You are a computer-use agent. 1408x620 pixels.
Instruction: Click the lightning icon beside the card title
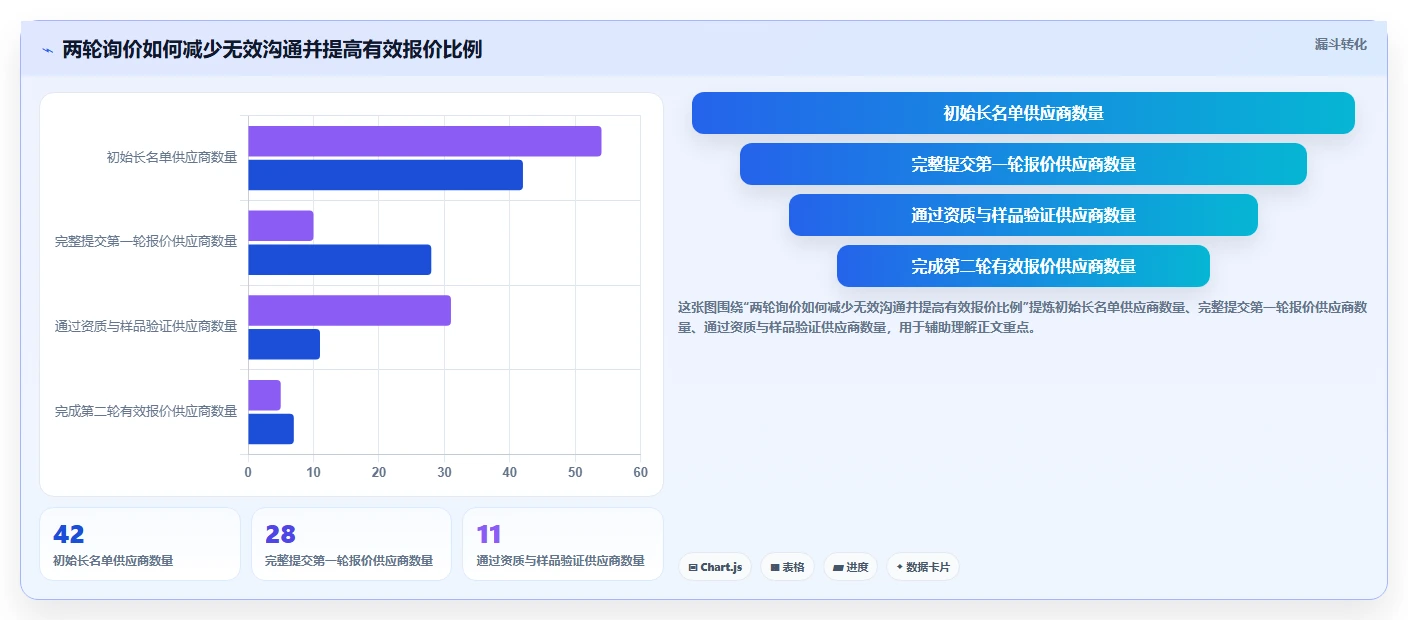47,49
